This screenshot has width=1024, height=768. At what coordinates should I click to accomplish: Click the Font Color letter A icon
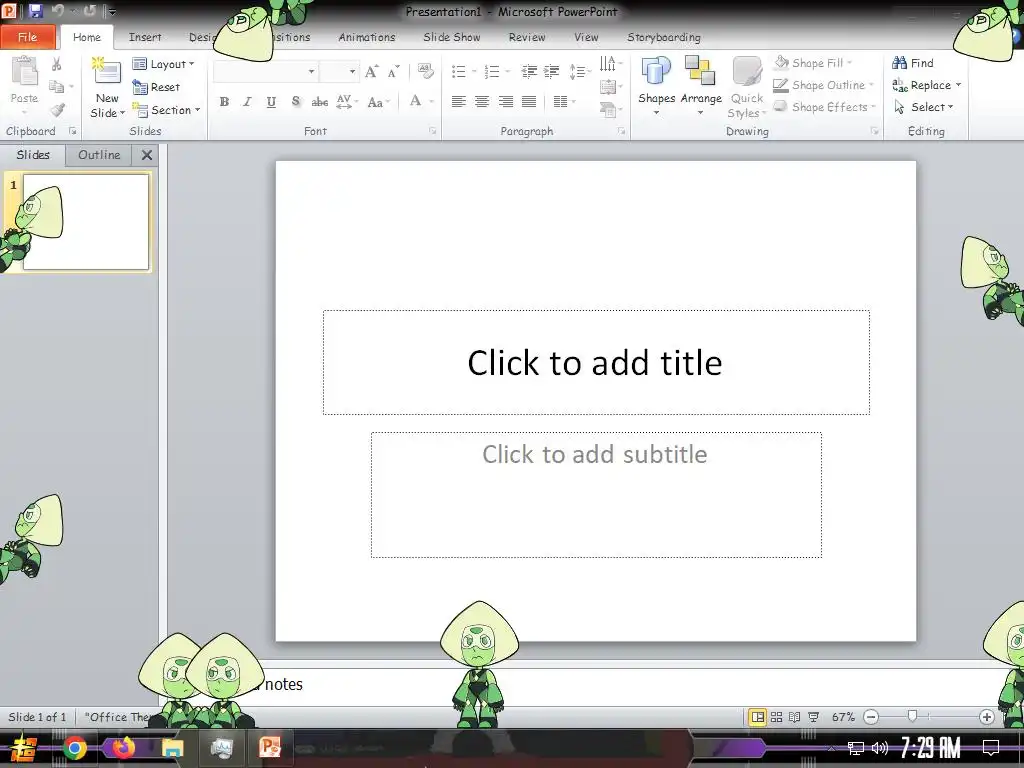[x=415, y=101]
